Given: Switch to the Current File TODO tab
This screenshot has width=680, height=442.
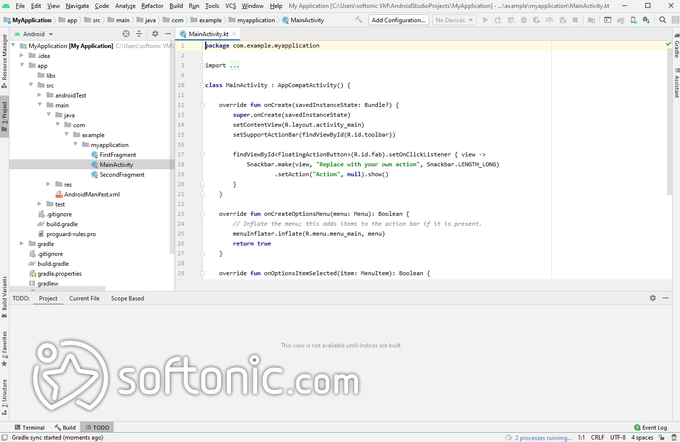Looking at the screenshot, I should pos(84,298).
